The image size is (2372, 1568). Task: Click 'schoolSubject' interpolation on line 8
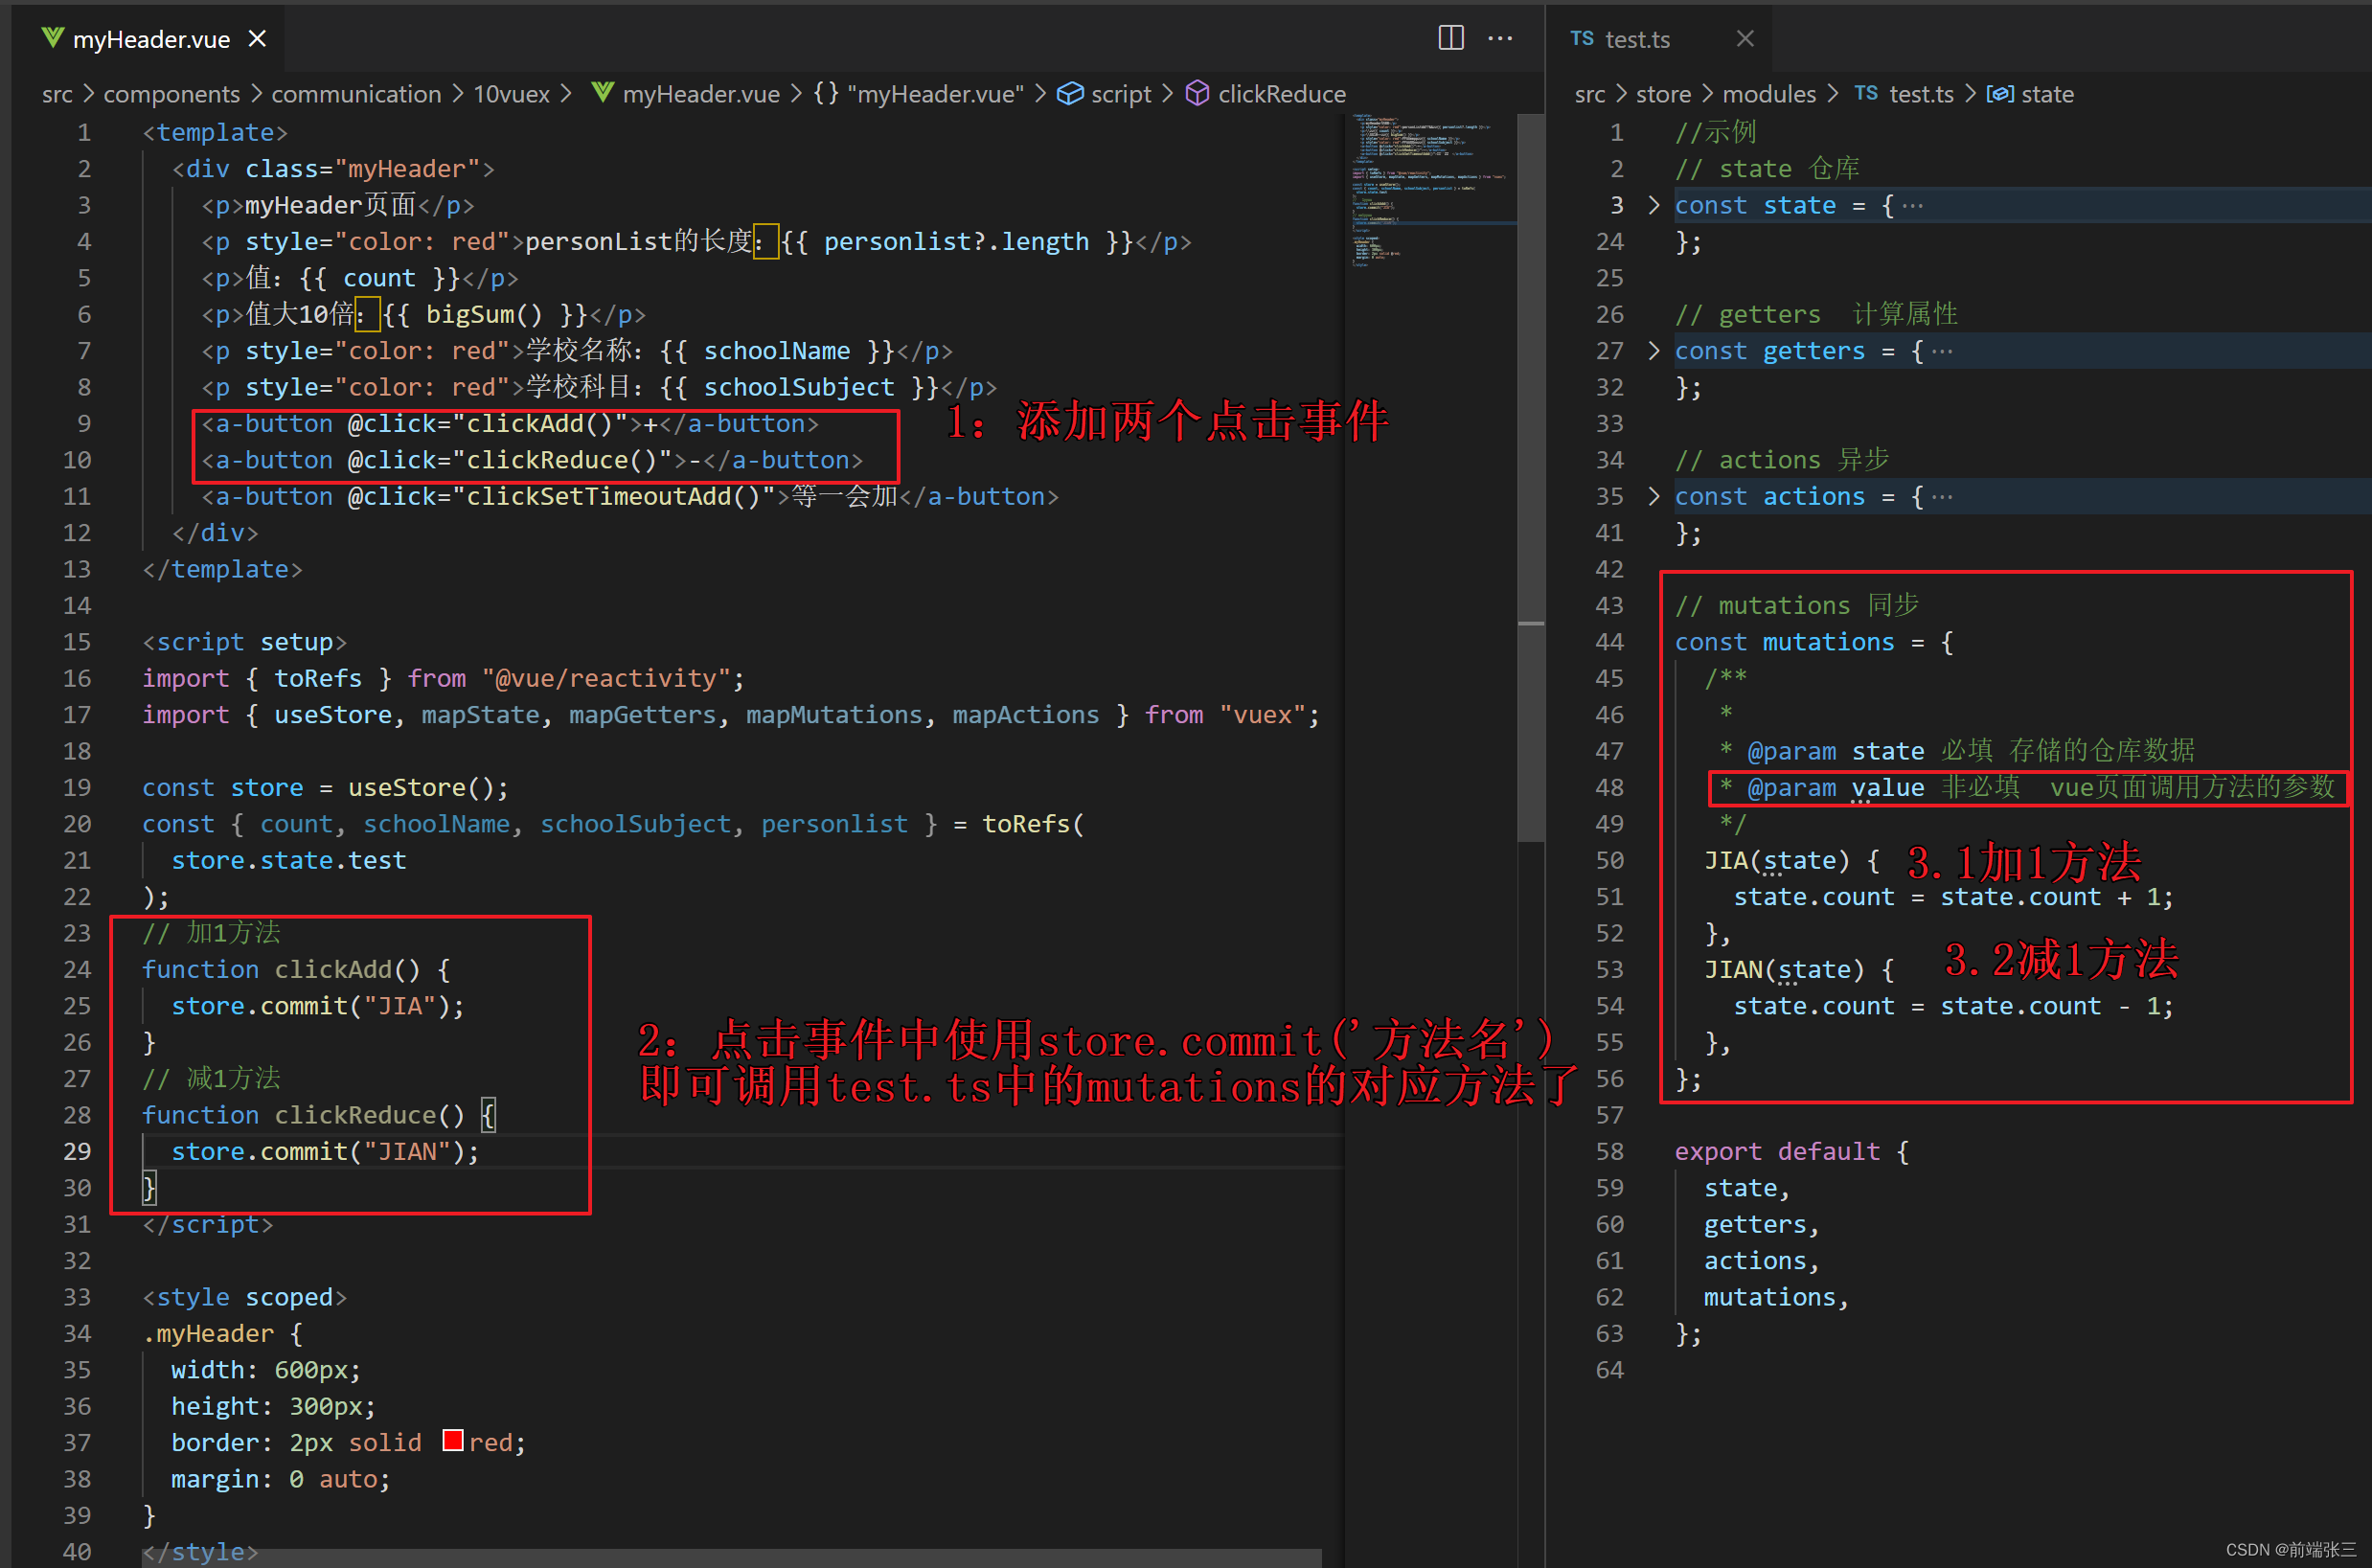(799, 387)
